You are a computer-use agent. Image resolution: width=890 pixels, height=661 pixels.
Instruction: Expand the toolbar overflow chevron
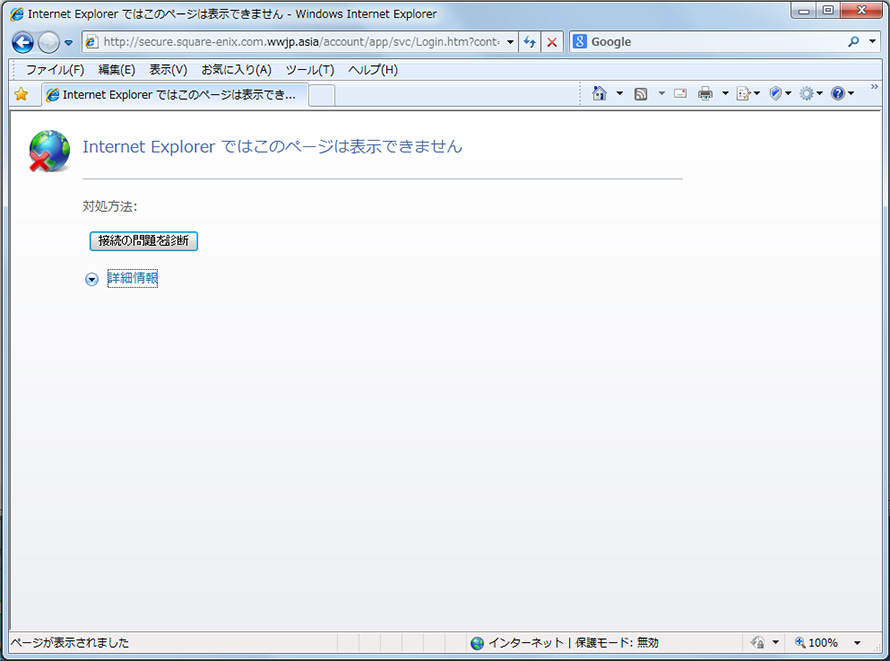(874, 87)
